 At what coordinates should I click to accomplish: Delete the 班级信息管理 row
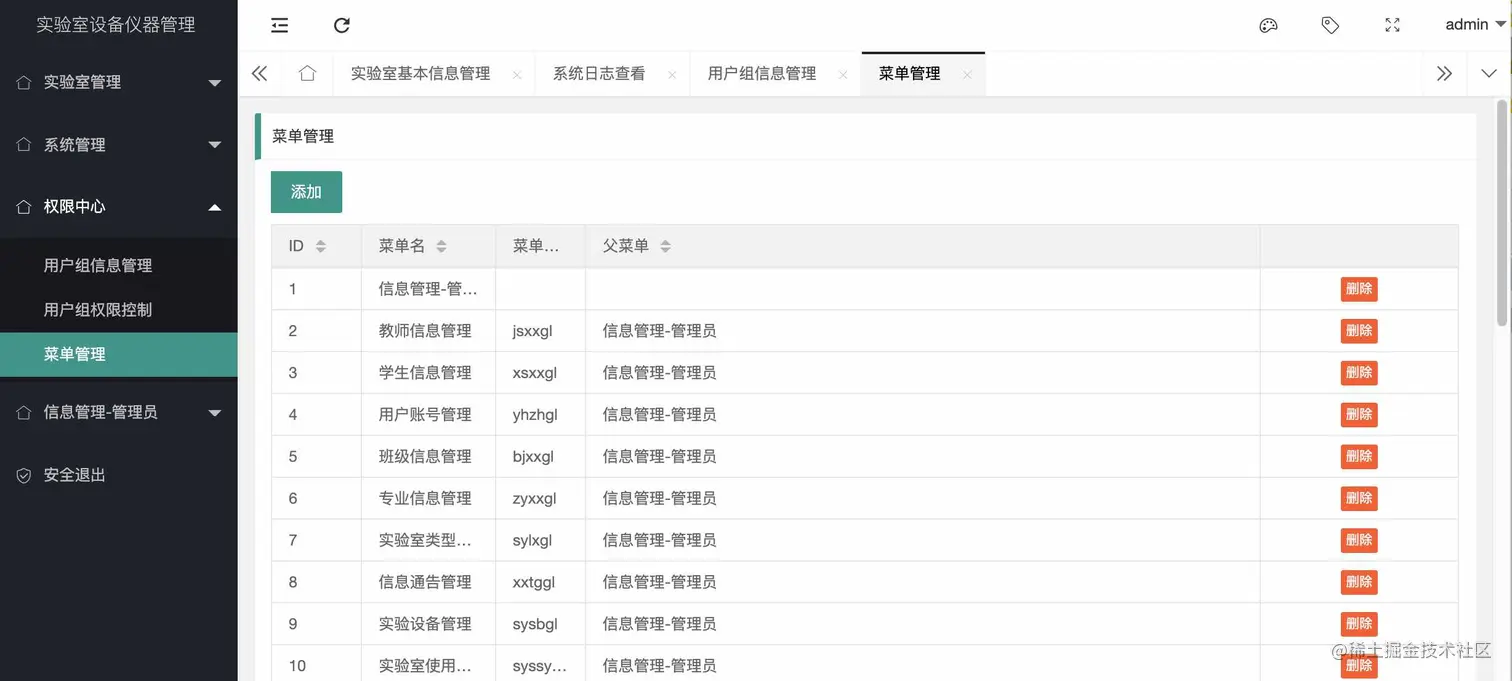pos(1359,456)
